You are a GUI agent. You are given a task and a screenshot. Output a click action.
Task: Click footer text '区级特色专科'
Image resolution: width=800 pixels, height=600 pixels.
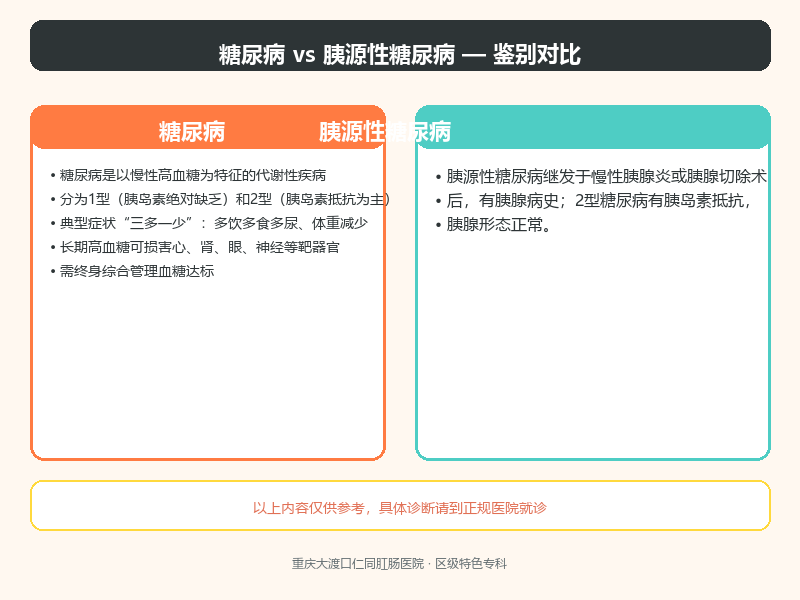pos(471,564)
